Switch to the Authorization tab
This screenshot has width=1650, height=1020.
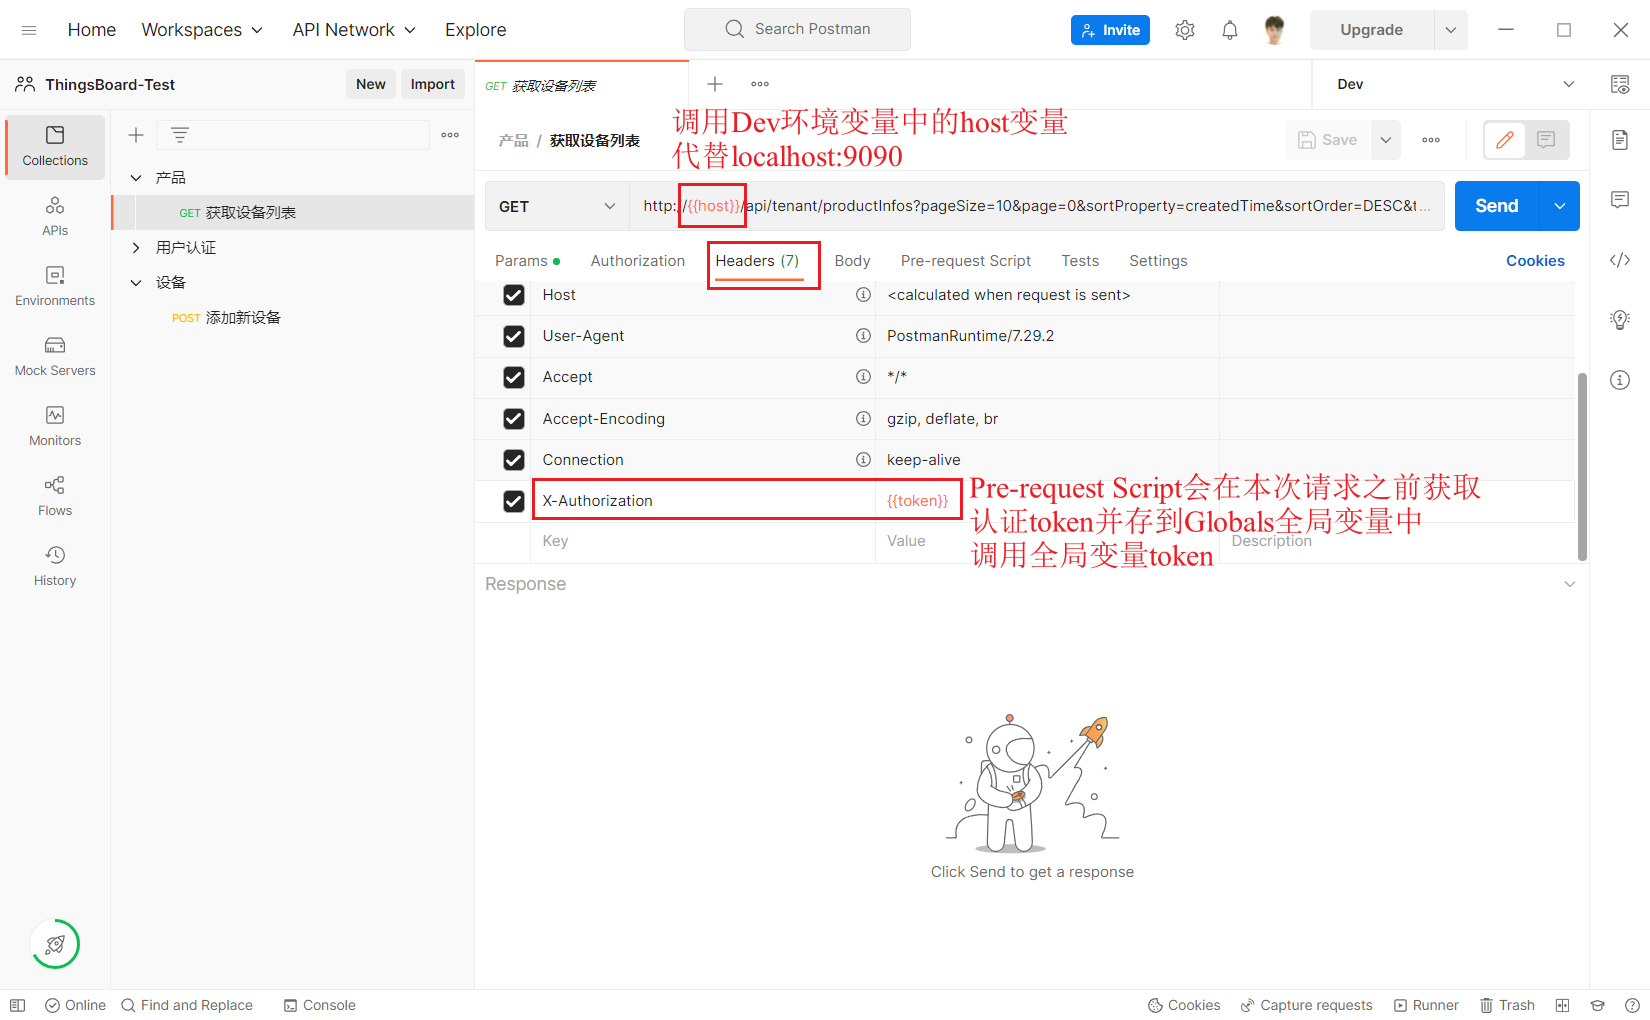[638, 261]
